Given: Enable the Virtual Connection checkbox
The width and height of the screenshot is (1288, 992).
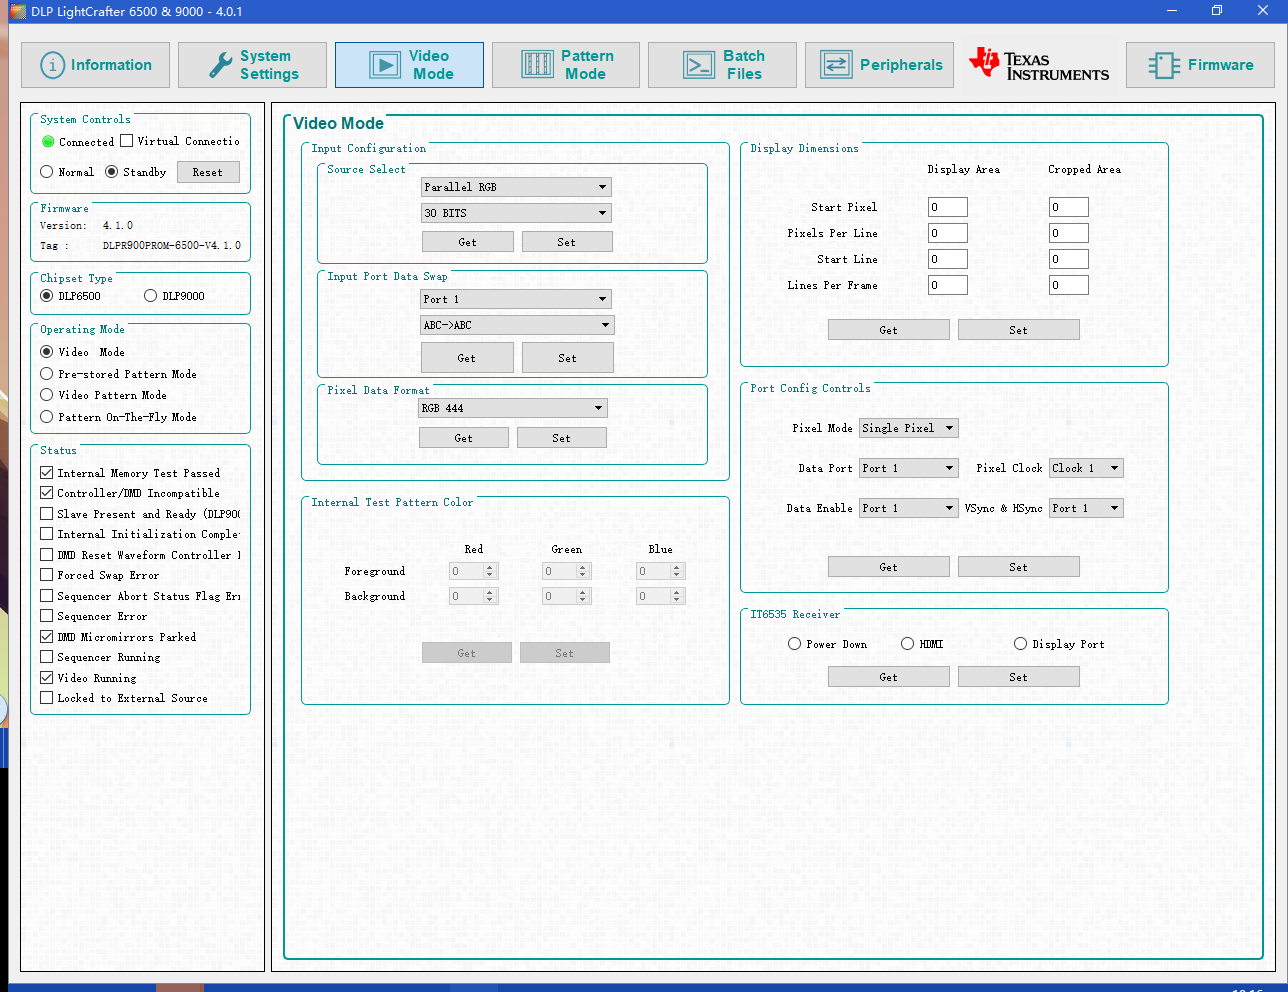Looking at the screenshot, I should (x=127, y=141).
